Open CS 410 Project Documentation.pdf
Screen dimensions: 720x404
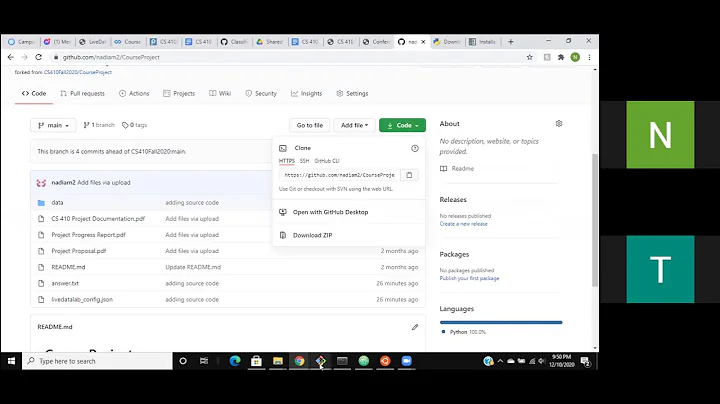pos(98,219)
